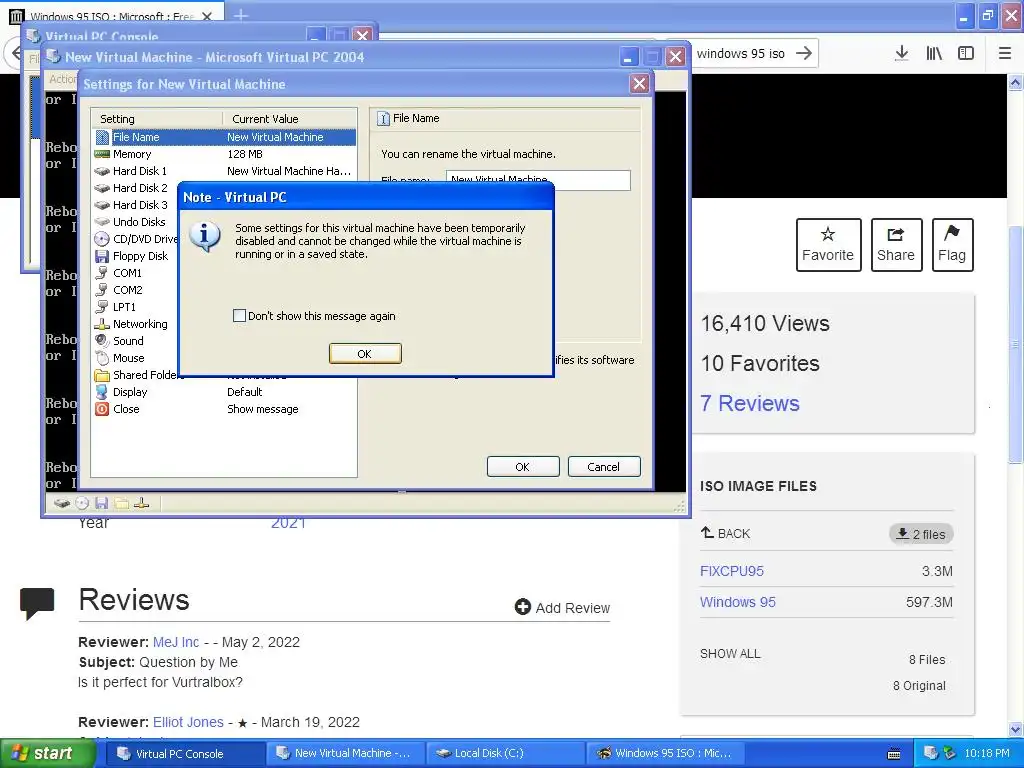Select the Networking setting icon
Image resolution: width=1024 pixels, height=768 pixels.
102,324
